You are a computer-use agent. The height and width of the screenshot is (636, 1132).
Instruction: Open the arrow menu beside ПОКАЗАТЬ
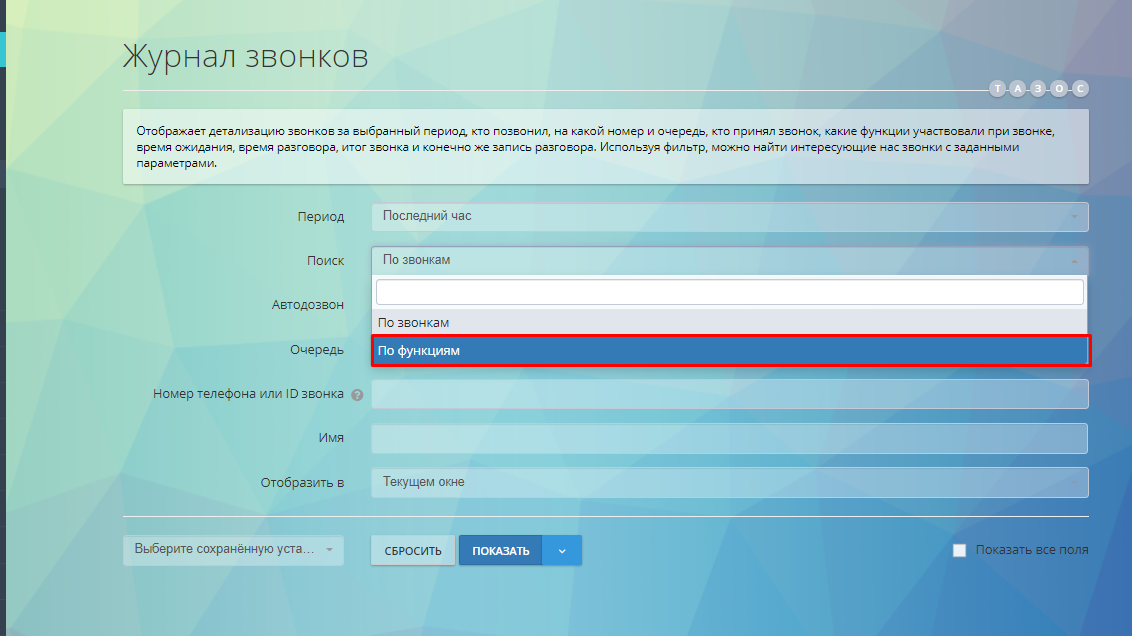(x=562, y=551)
